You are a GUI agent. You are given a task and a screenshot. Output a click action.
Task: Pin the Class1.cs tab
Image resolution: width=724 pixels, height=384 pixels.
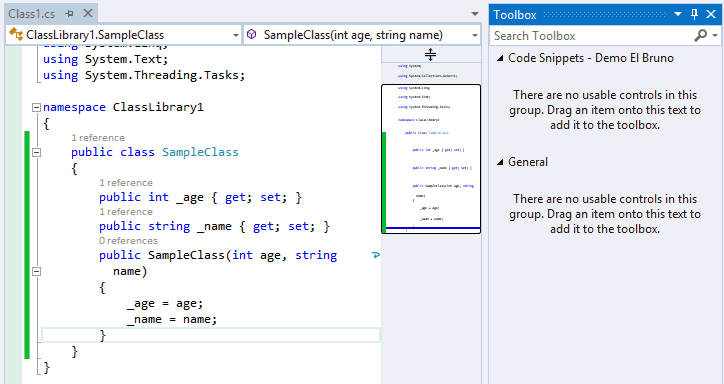click(x=70, y=14)
